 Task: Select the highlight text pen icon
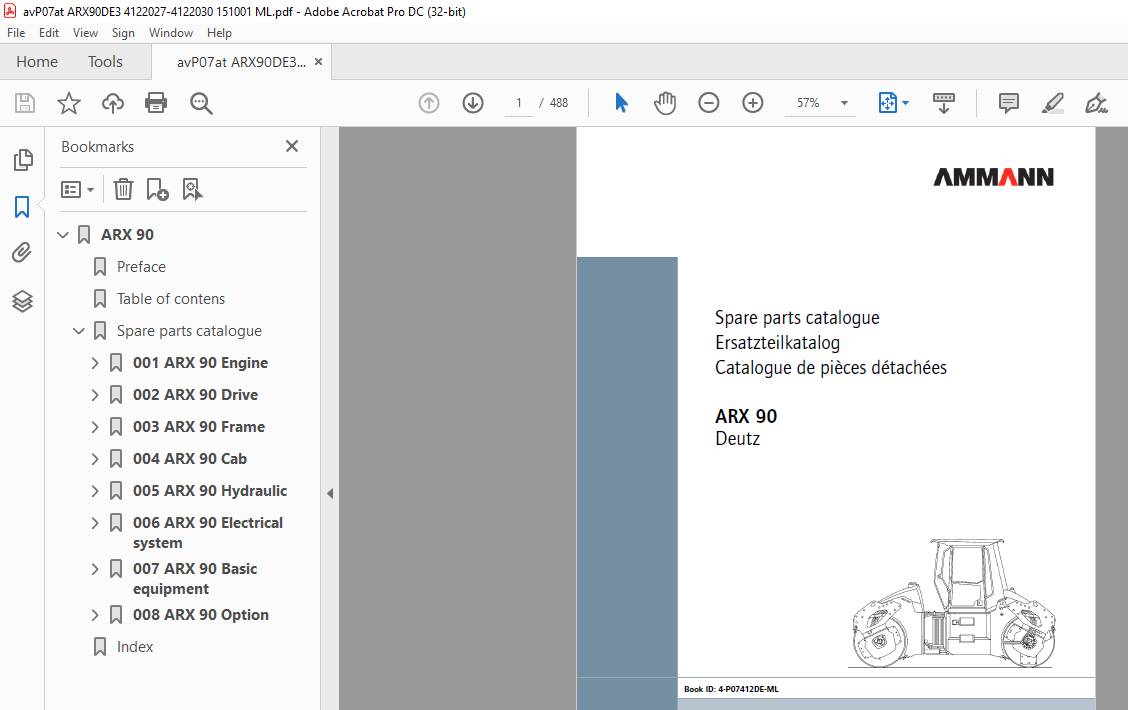click(1052, 103)
